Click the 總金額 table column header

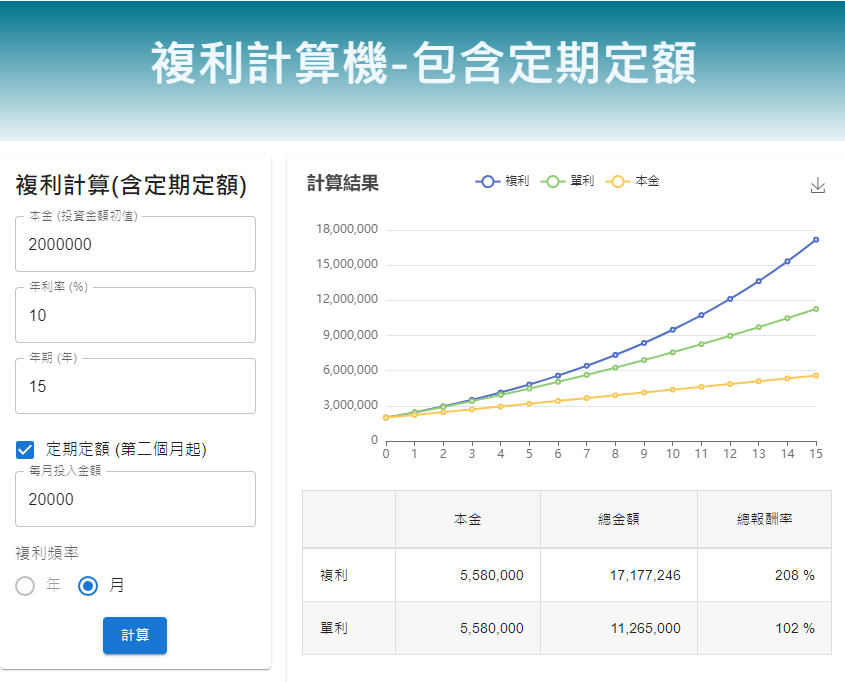618,519
